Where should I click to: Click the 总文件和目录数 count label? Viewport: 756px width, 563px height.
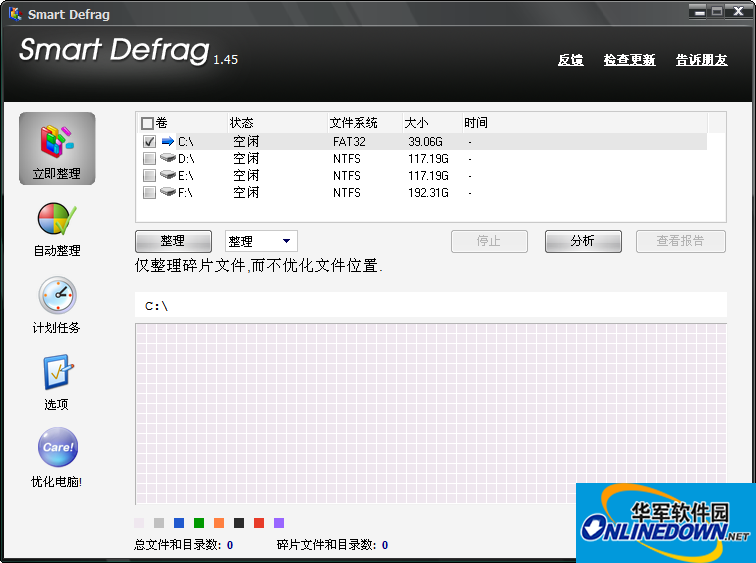(x=177, y=545)
